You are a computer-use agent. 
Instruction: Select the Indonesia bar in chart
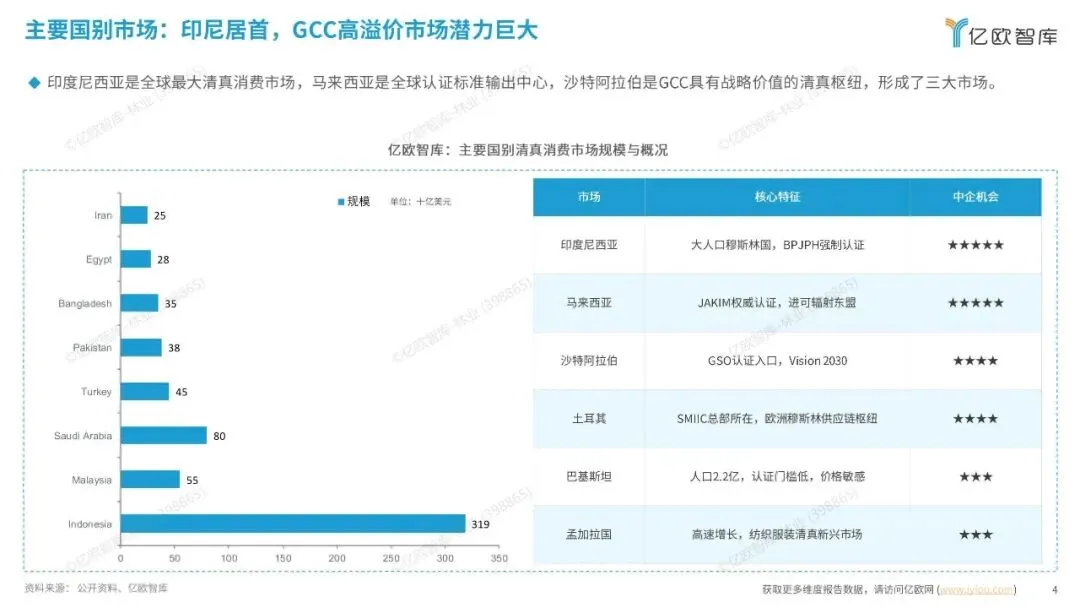[293, 524]
